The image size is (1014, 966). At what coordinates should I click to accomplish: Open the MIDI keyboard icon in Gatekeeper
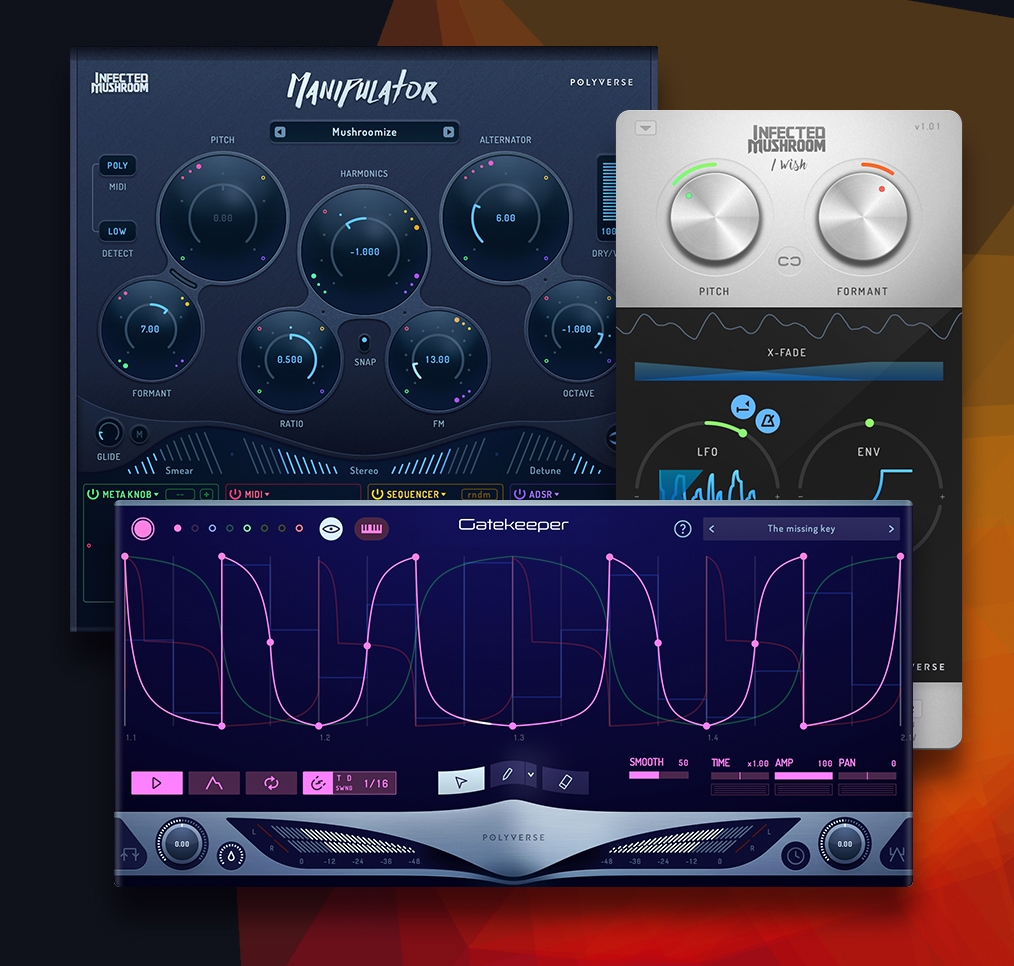(371, 529)
